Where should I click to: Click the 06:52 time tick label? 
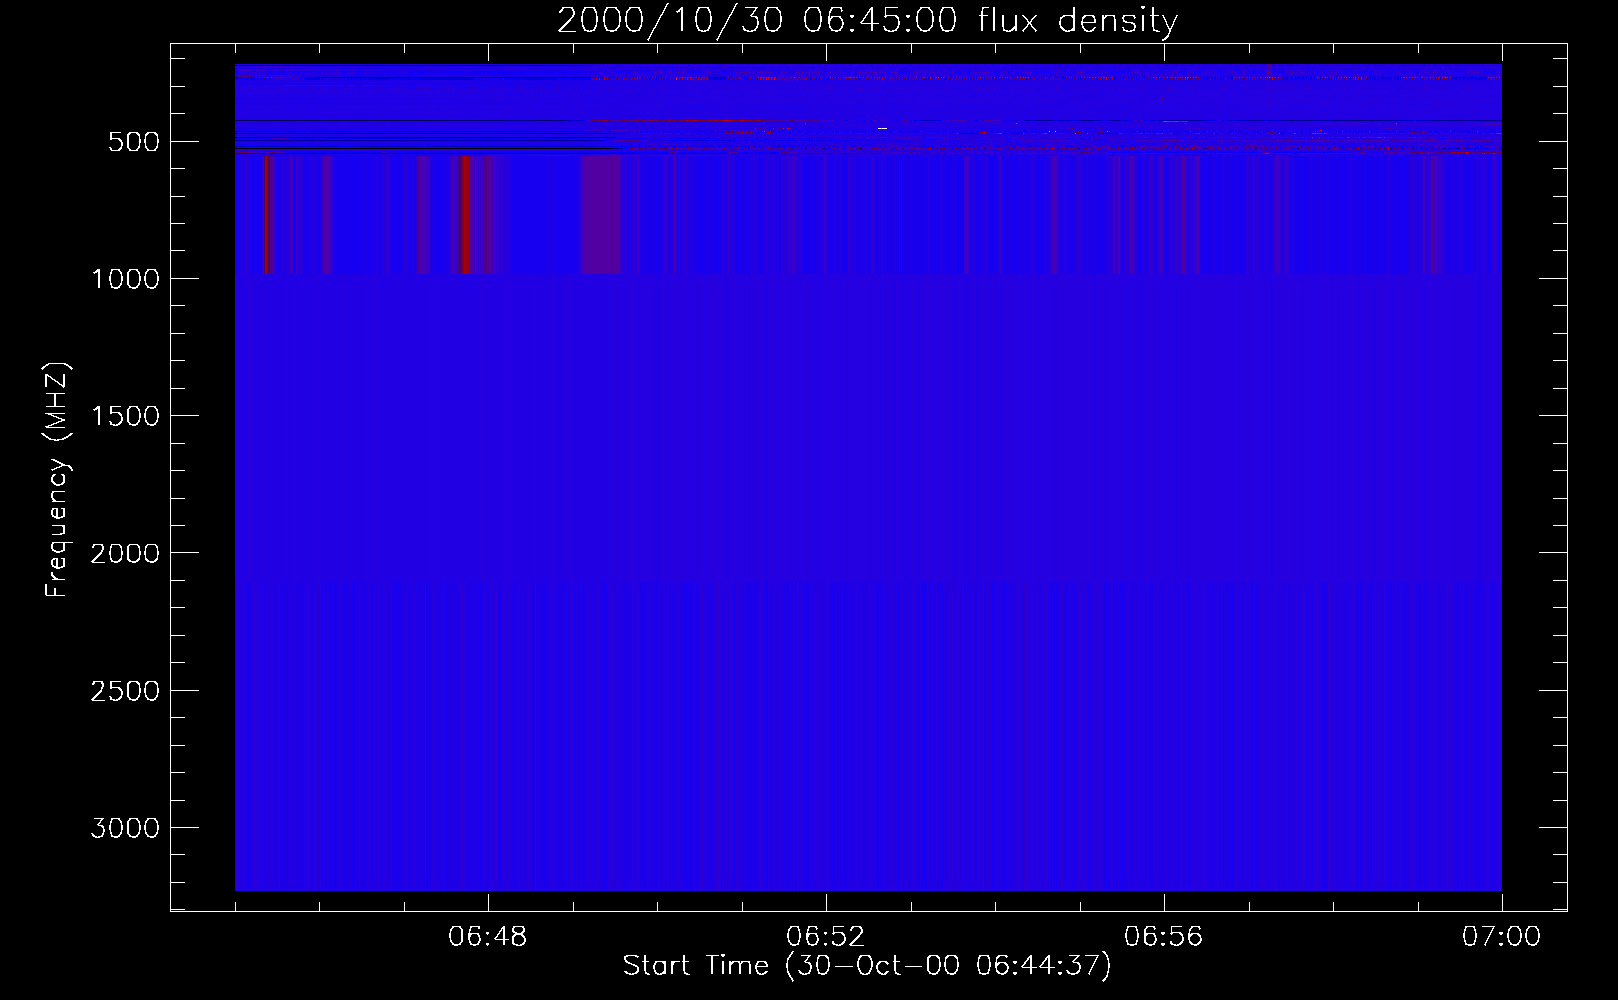[825, 937]
